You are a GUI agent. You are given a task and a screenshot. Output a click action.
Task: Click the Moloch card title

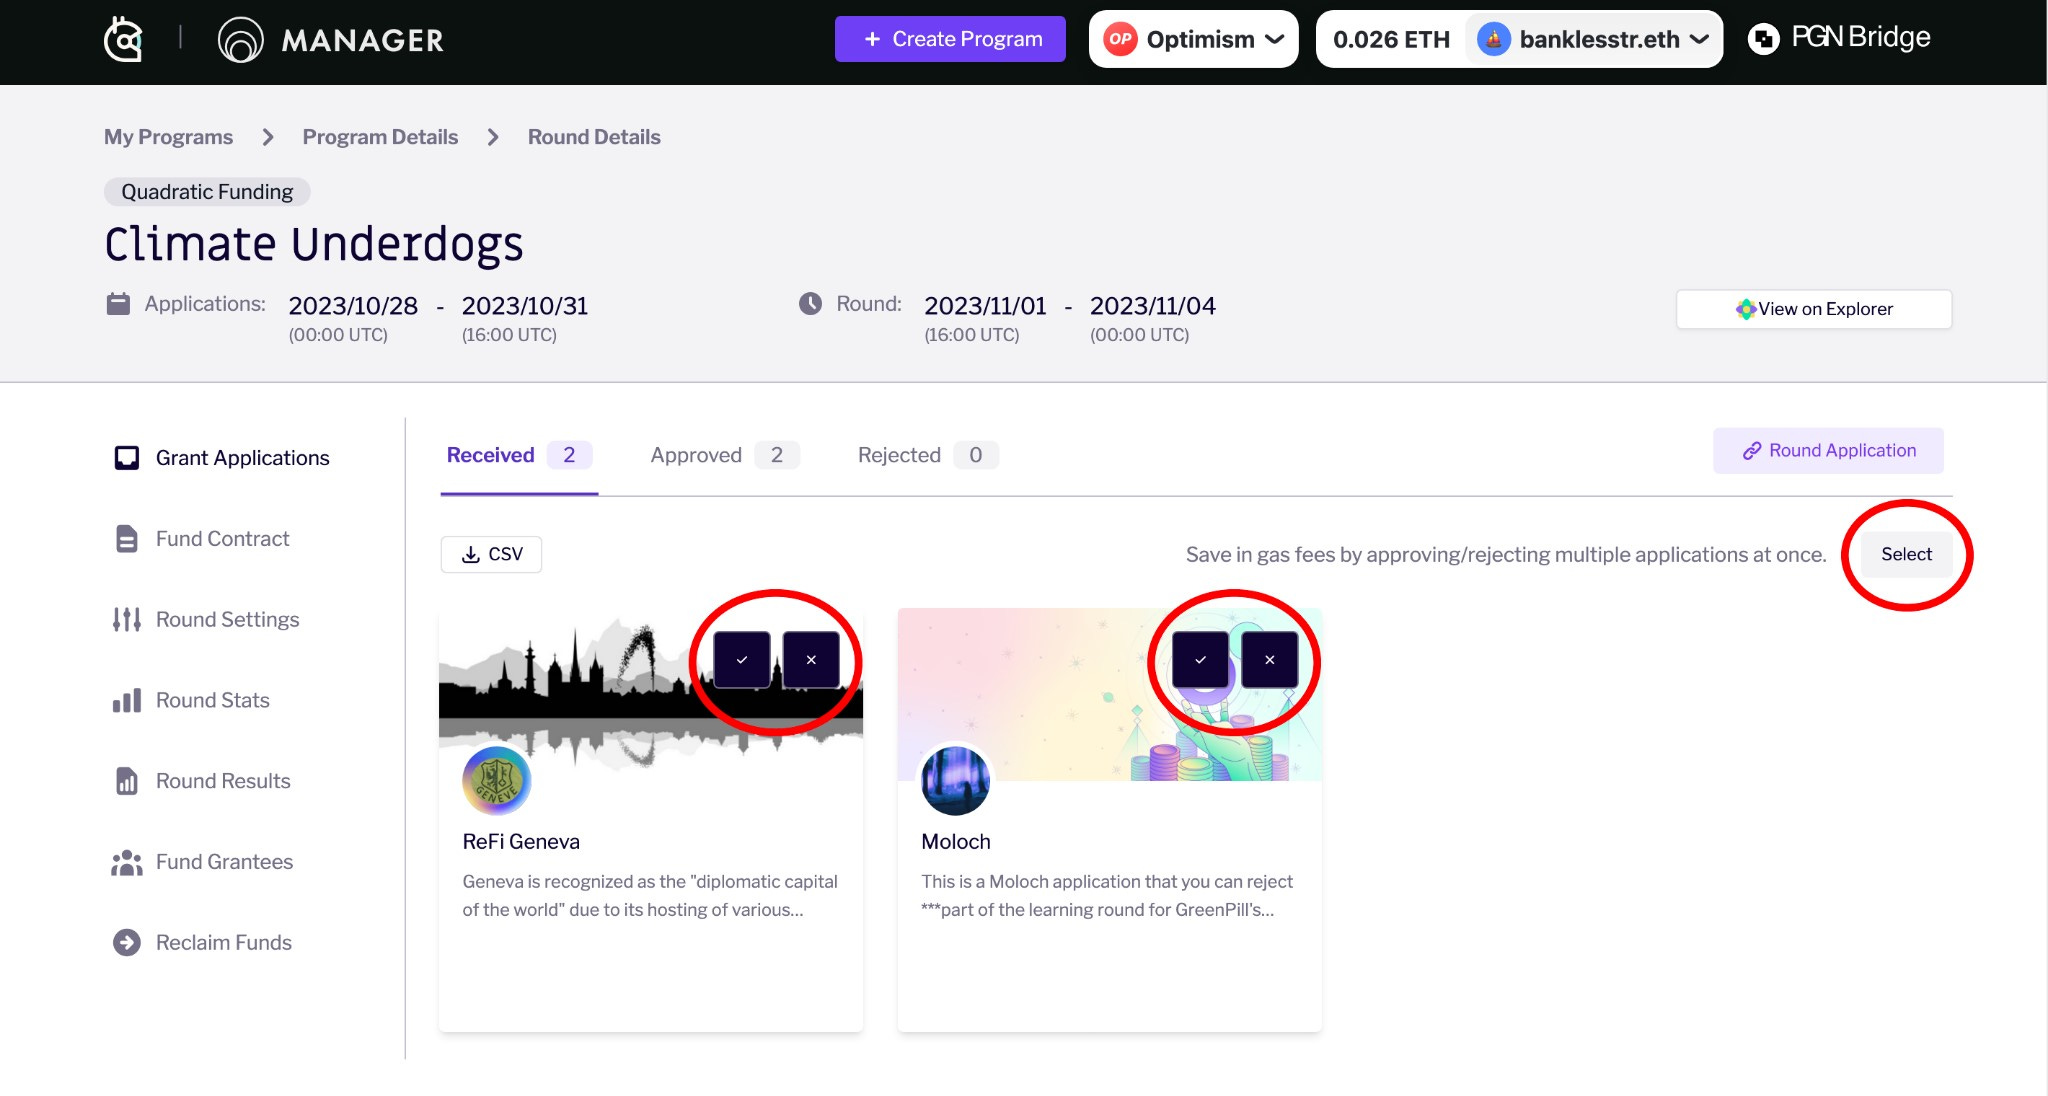coord(956,842)
